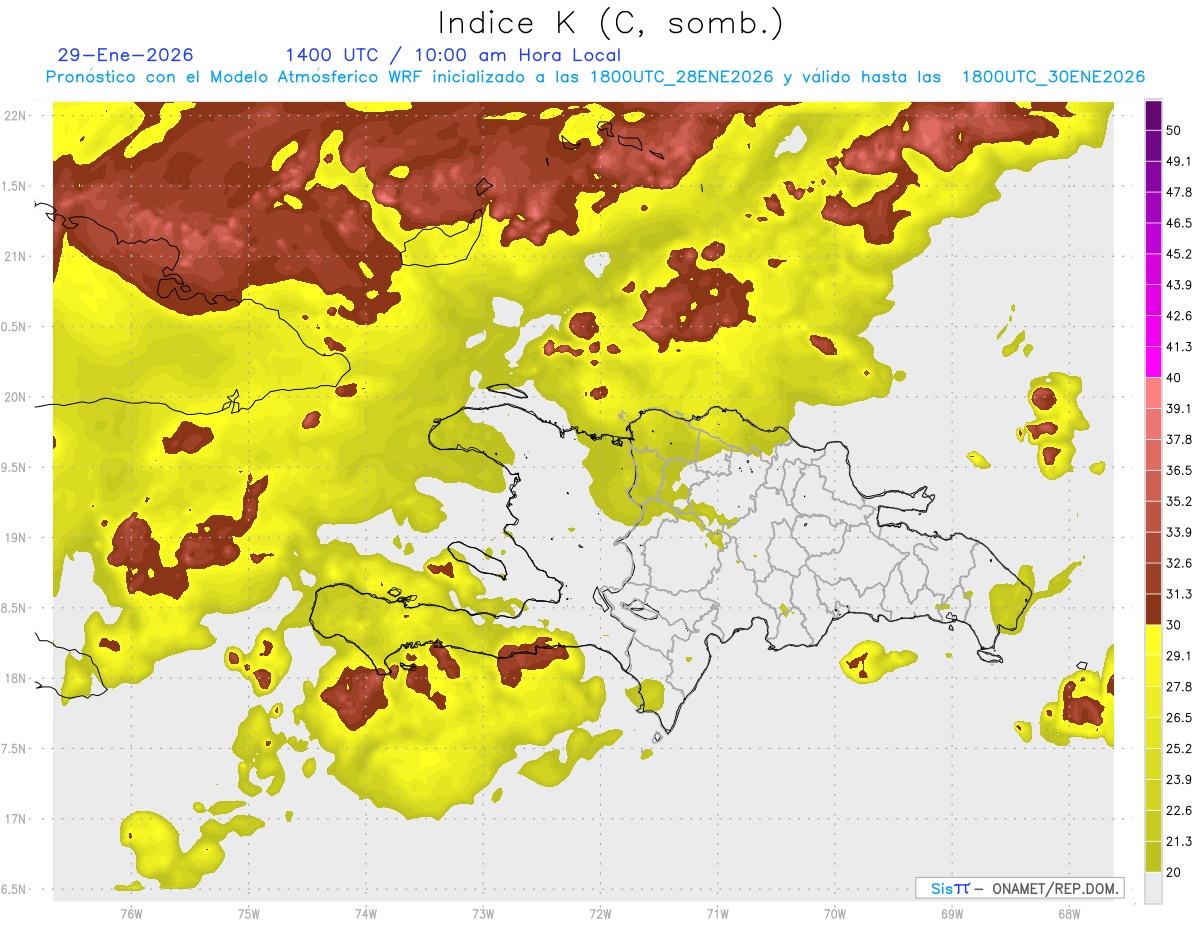Pick the salmon swatch between 39.1 and 40

tap(1153, 393)
